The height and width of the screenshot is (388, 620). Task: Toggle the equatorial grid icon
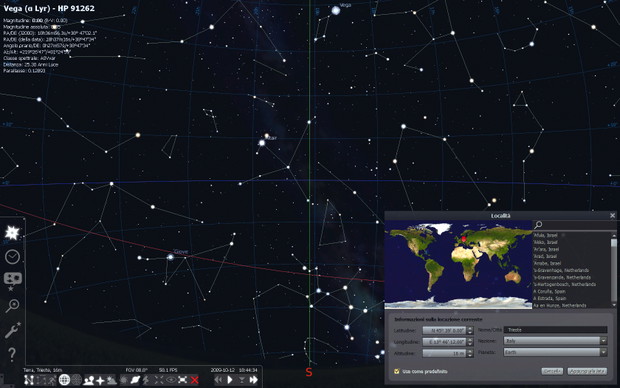(64, 380)
